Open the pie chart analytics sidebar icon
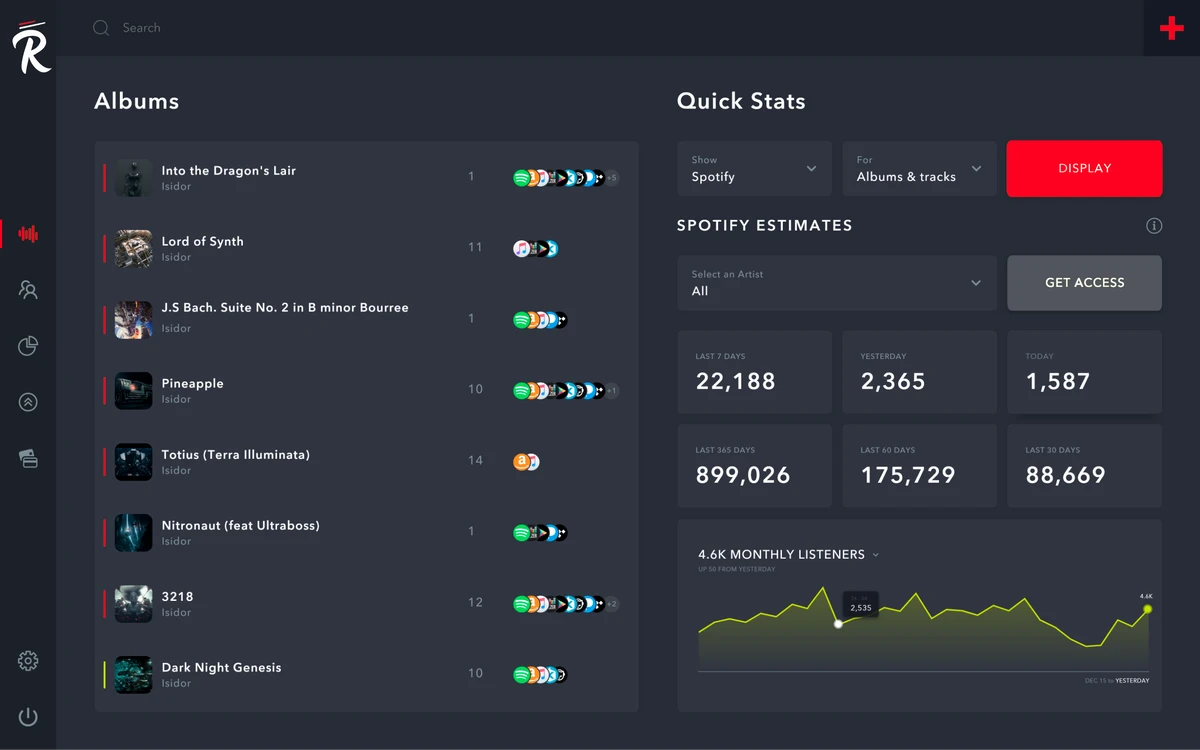 [28, 346]
